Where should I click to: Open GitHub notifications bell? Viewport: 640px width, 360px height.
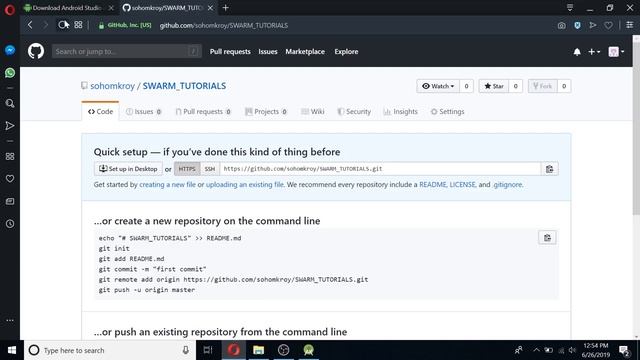(577, 52)
